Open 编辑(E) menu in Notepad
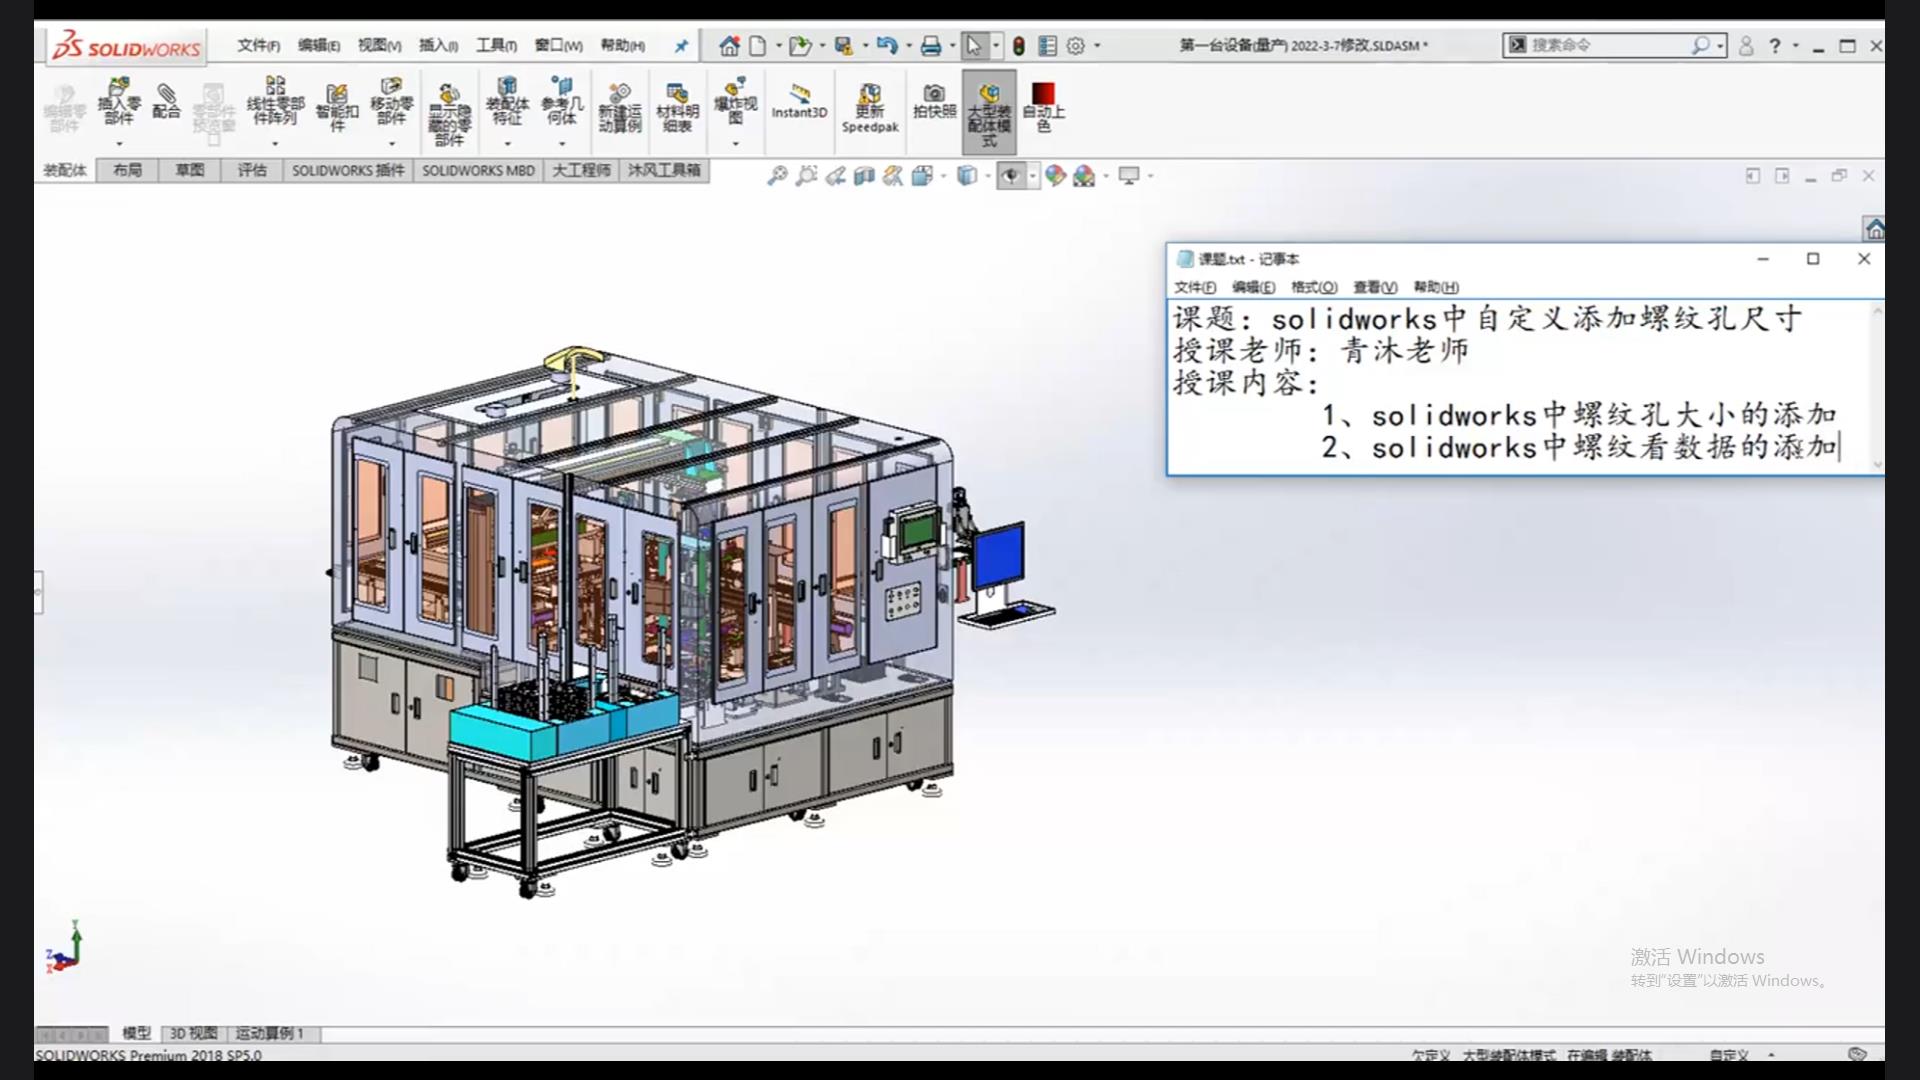Screen dimensions: 1920x1080 (1253, 288)
